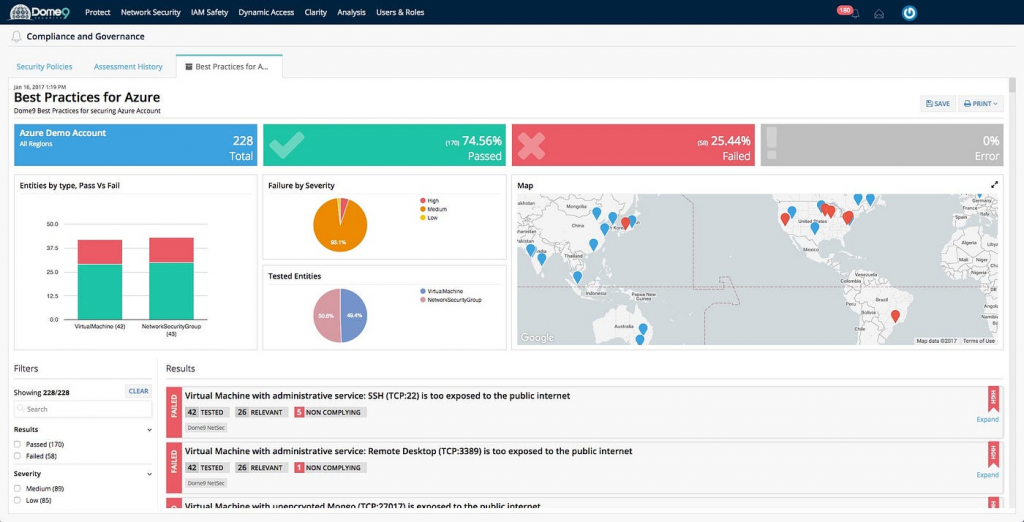Open the Network Security menu
Image resolution: width=1024 pixels, height=522 pixels.
point(150,12)
